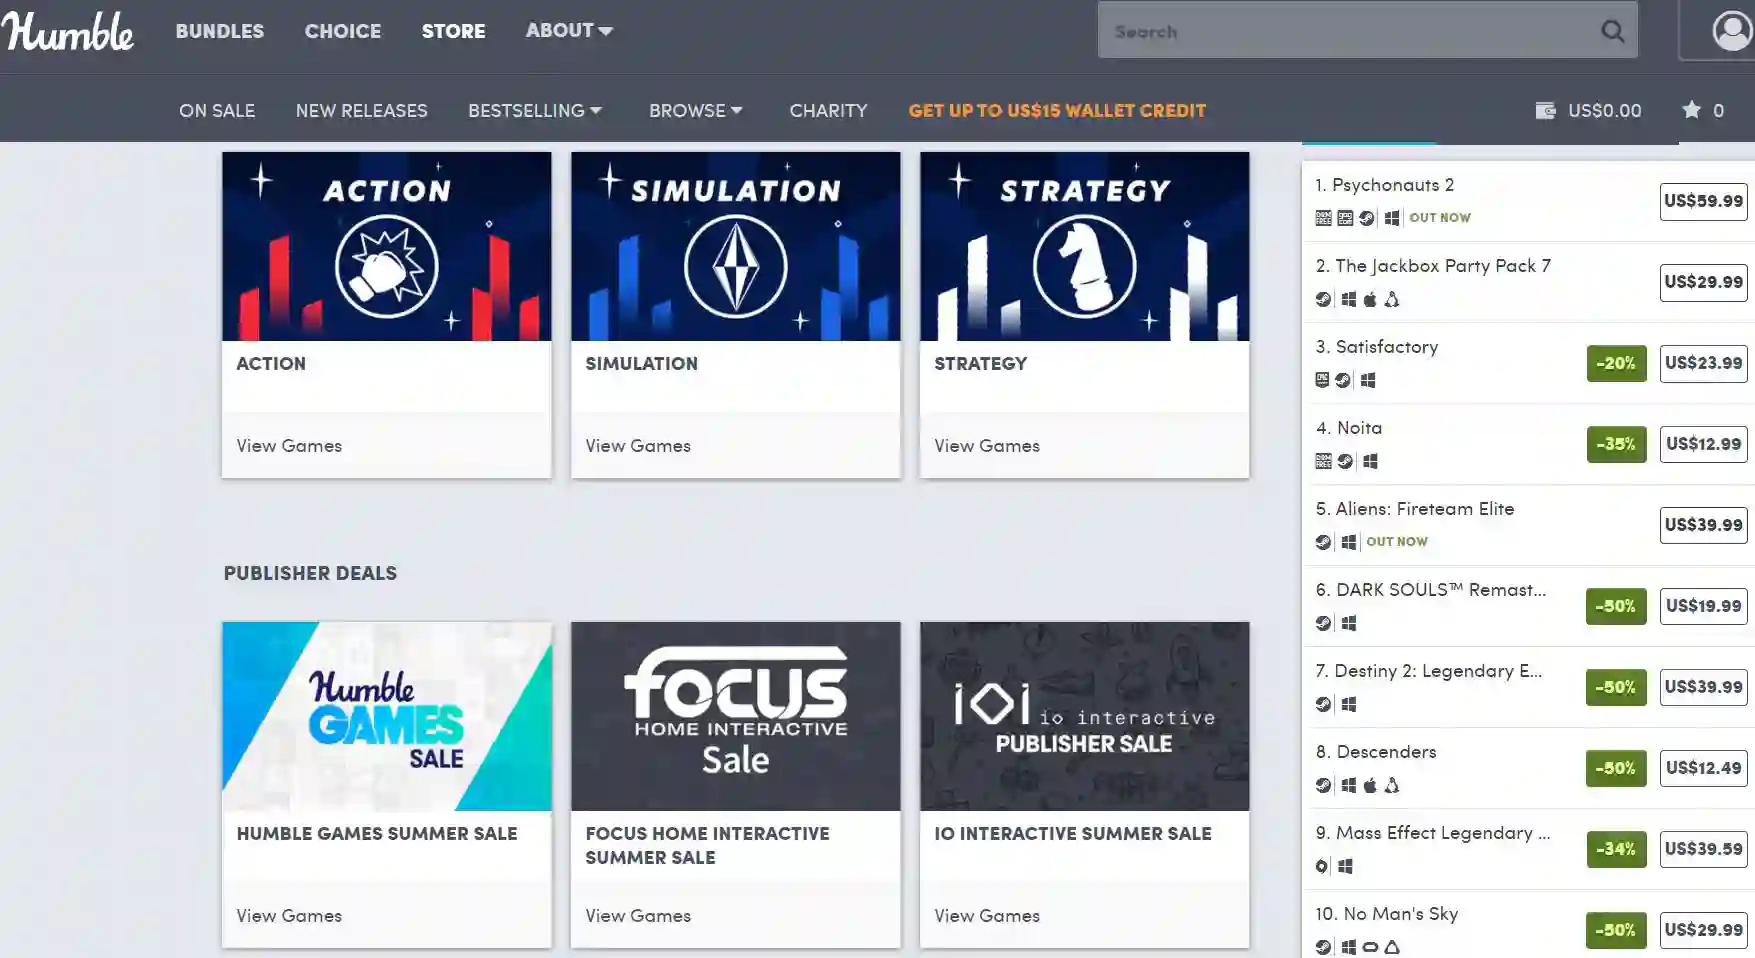Image resolution: width=1755 pixels, height=958 pixels.
Task: Click the wallet balance US$0.00
Action: coord(1605,110)
